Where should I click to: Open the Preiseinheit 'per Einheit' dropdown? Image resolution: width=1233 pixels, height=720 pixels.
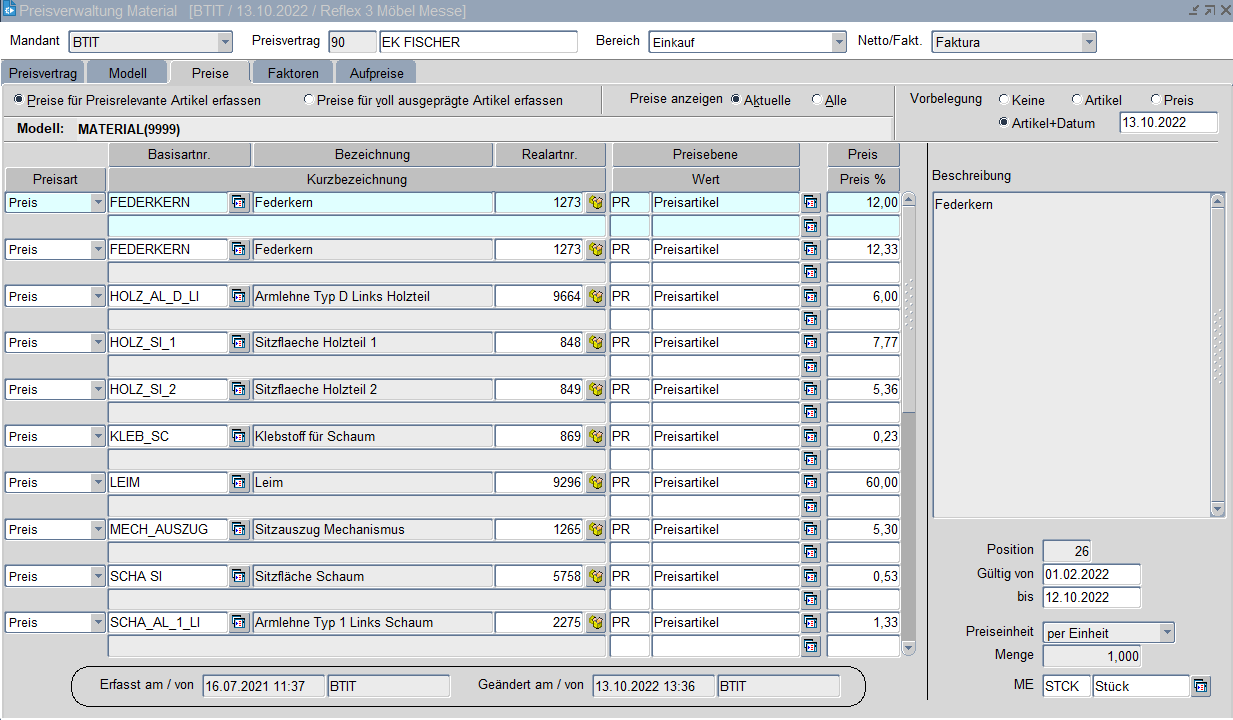click(x=1166, y=632)
